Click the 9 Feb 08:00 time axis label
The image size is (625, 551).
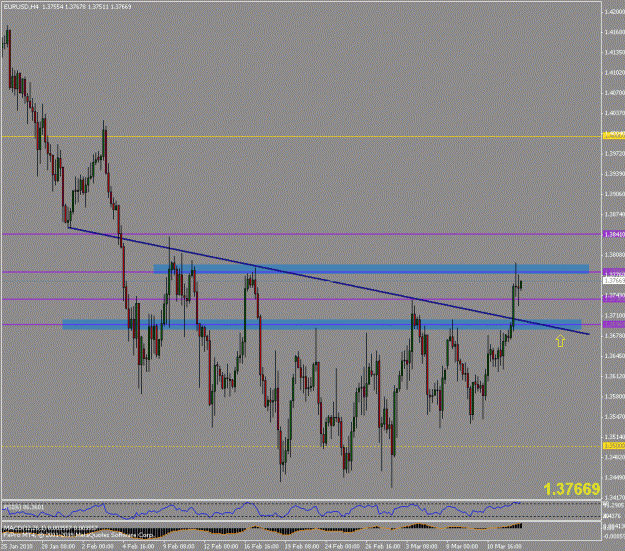tap(179, 546)
